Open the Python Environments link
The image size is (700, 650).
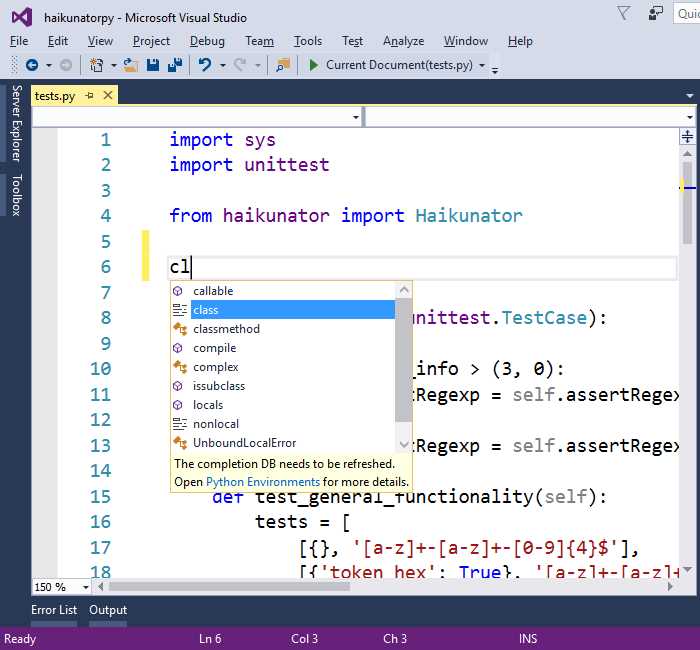click(x=263, y=482)
